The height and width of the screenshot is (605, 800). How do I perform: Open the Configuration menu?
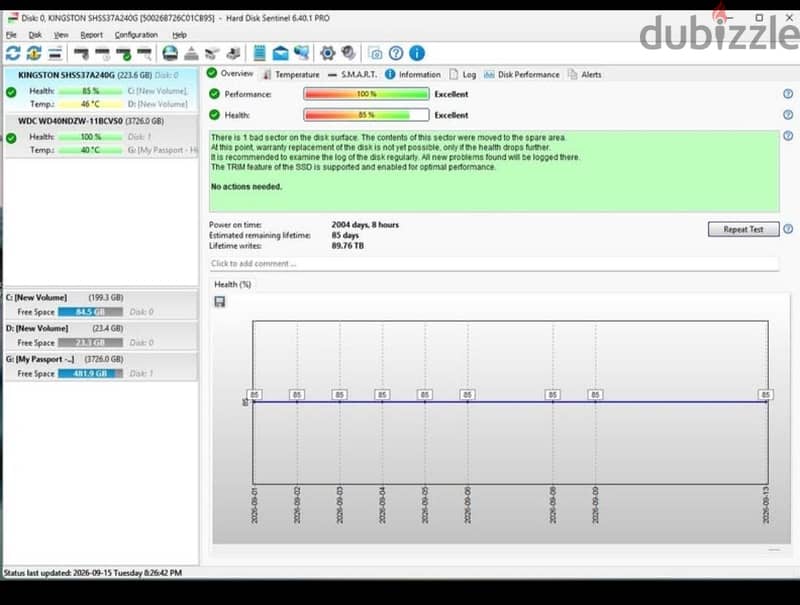click(x=136, y=35)
